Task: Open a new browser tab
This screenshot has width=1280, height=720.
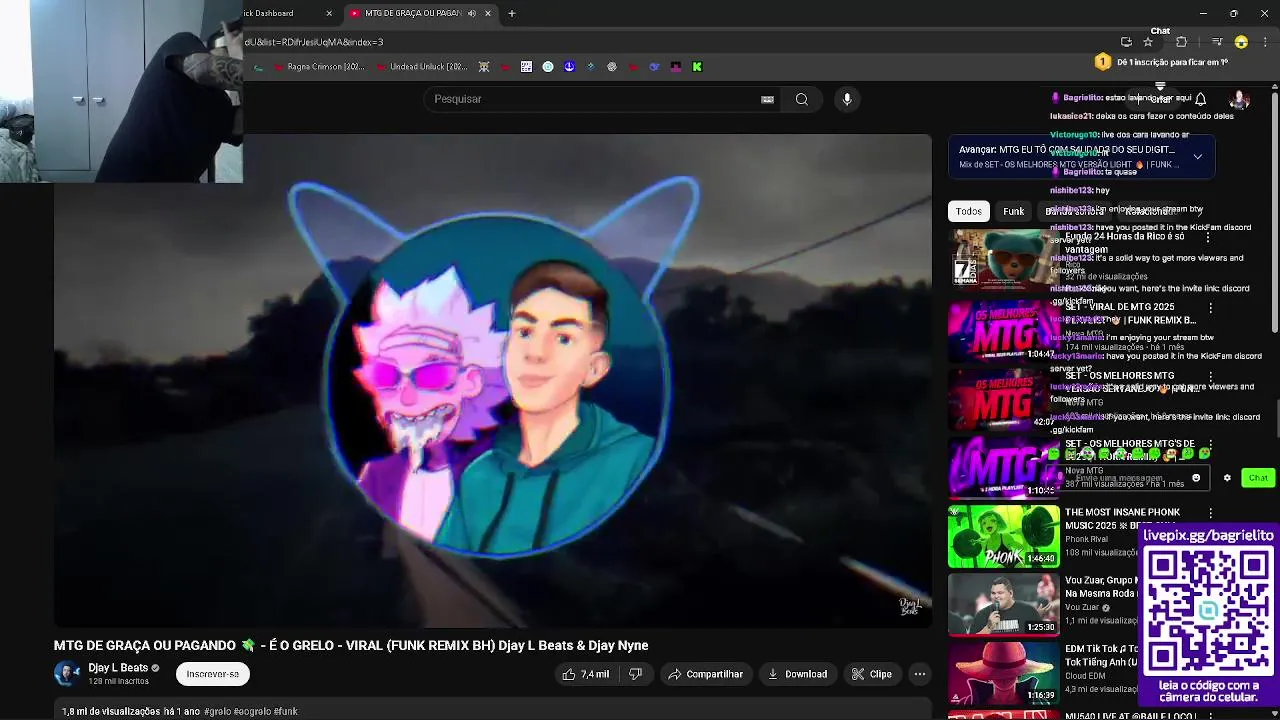Action: 512,13
